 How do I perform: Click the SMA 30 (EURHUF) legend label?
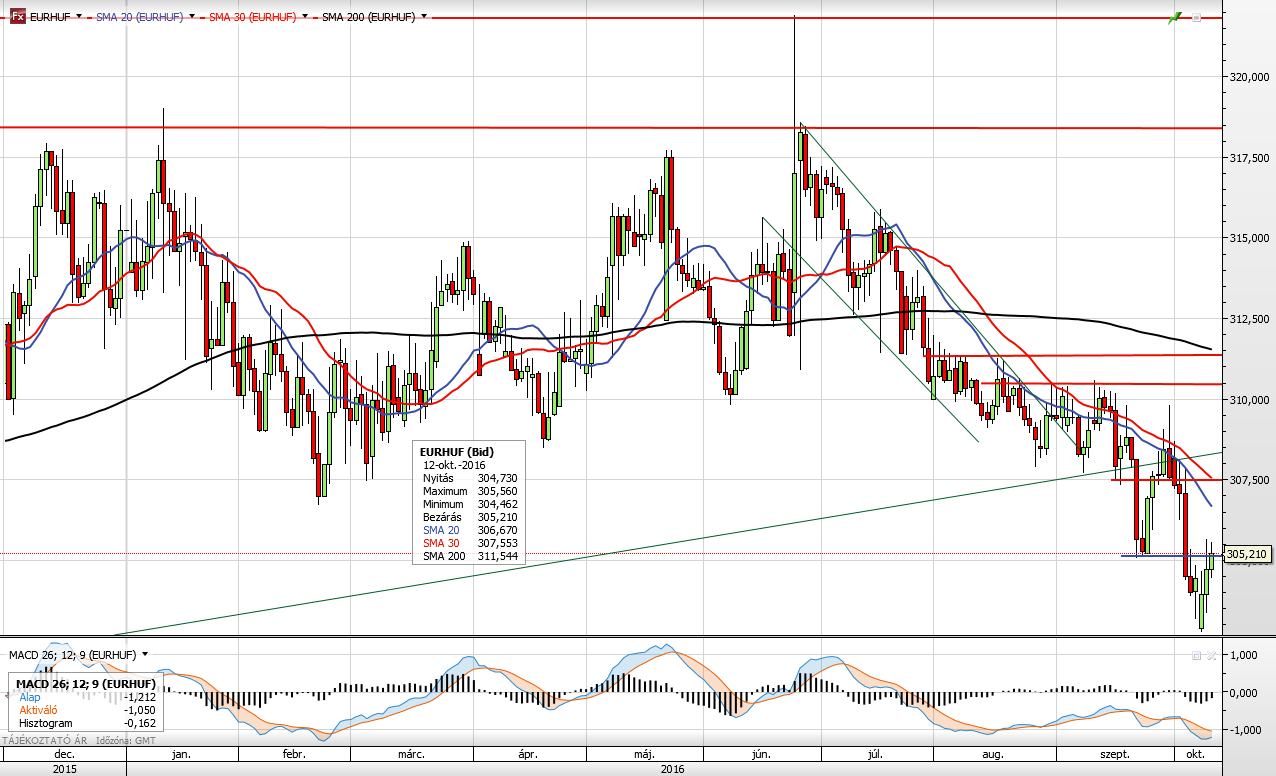point(252,17)
